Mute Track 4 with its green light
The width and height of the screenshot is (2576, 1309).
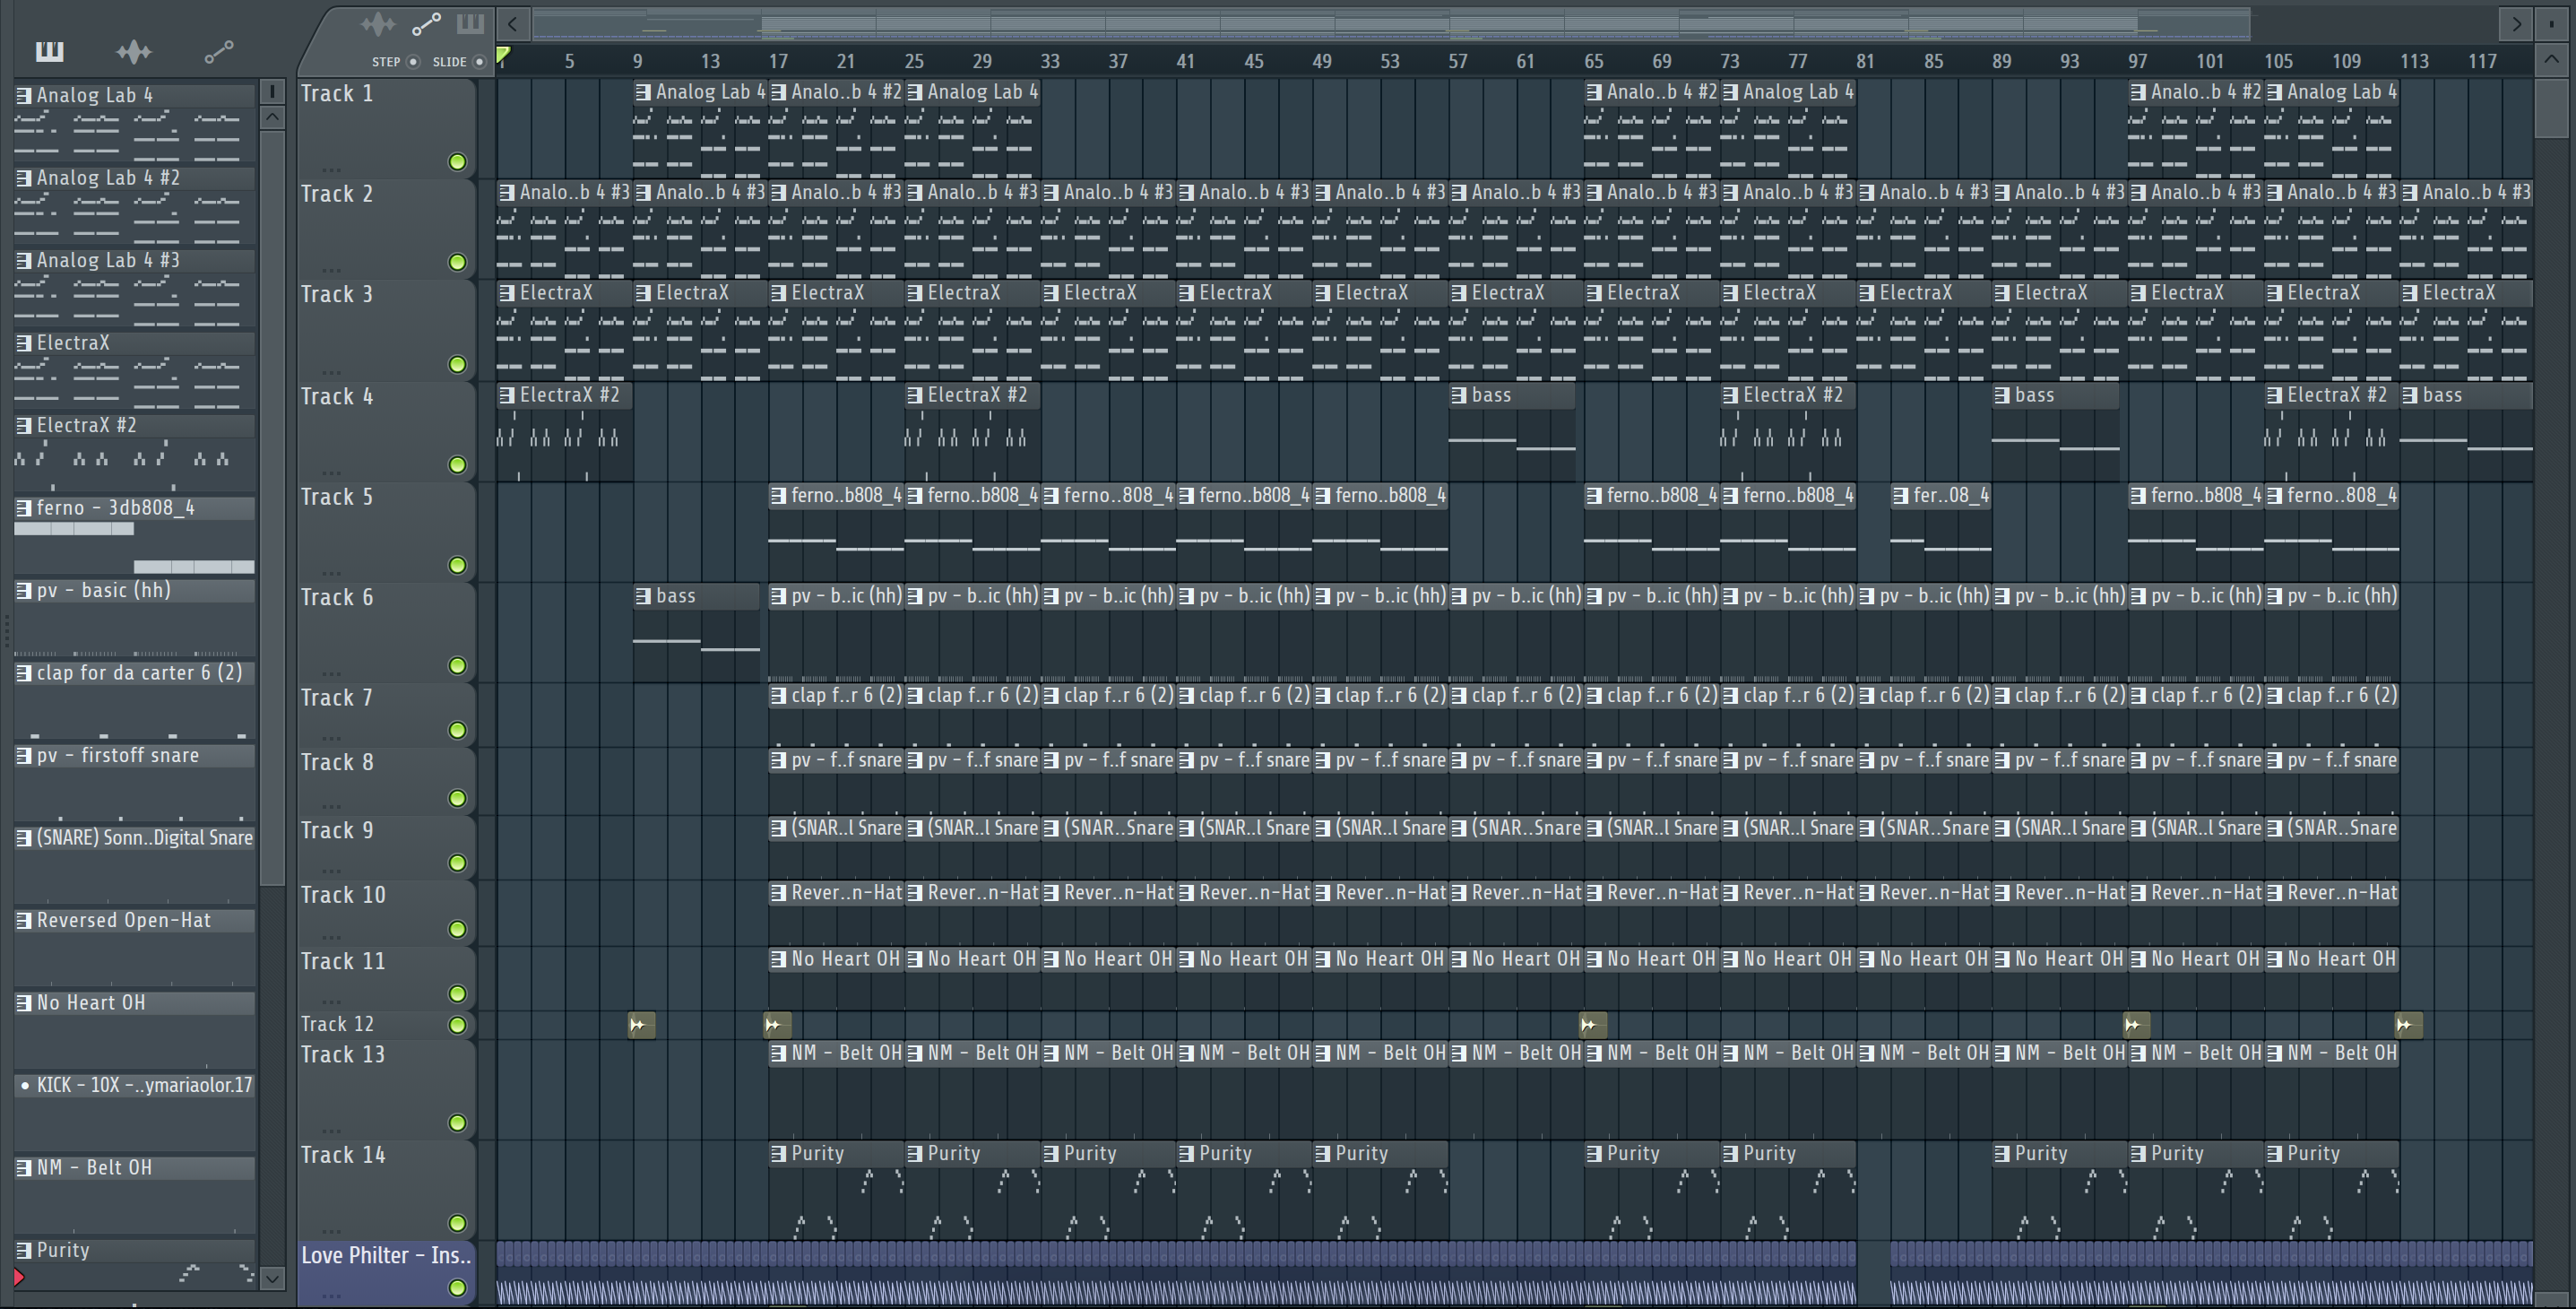click(x=457, y=465)
